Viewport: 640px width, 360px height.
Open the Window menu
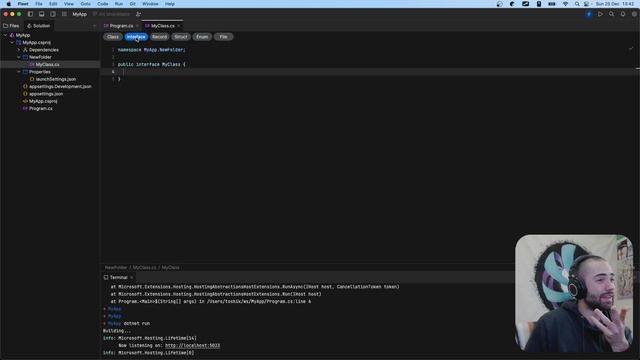coord(150,4)
